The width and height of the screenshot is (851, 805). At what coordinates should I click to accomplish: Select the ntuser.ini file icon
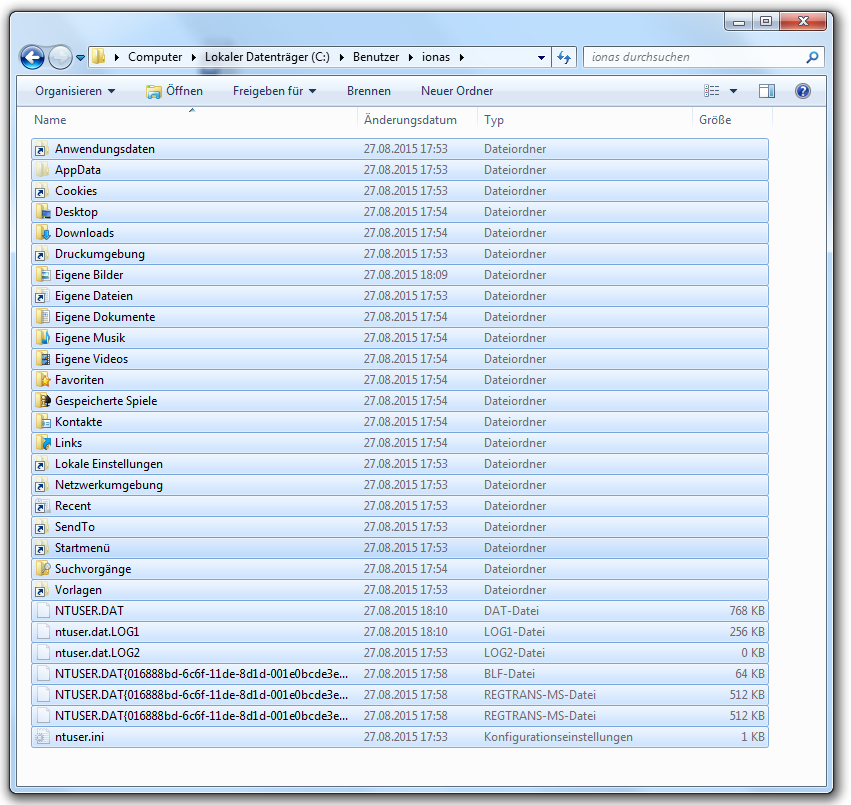tap(42, 737)
